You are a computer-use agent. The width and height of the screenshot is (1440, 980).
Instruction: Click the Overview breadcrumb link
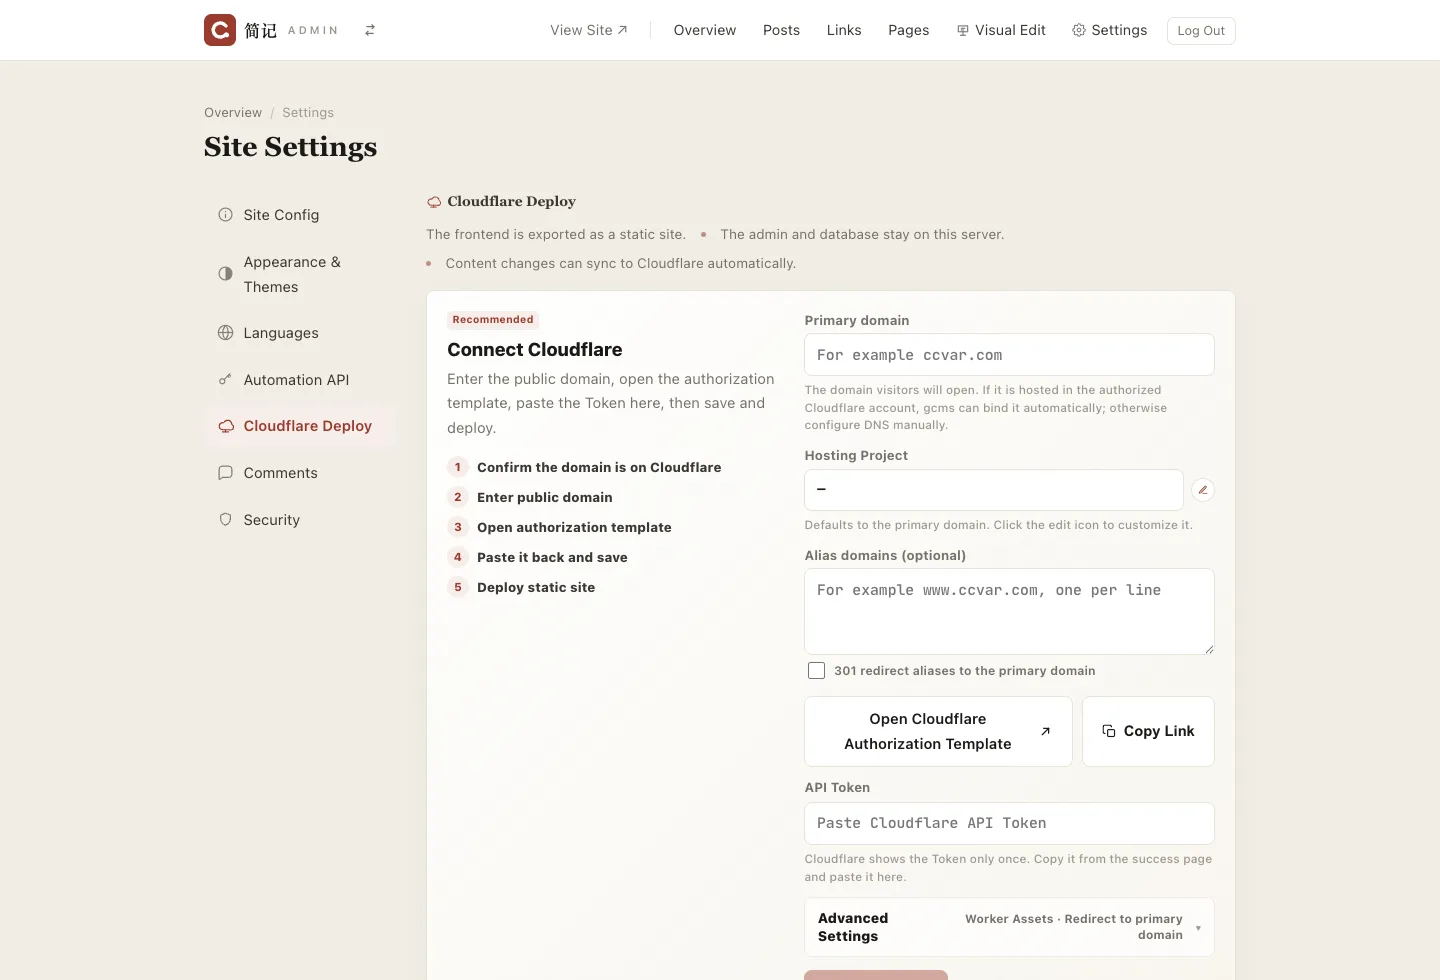pyautogui.click(x=233, y=113)
